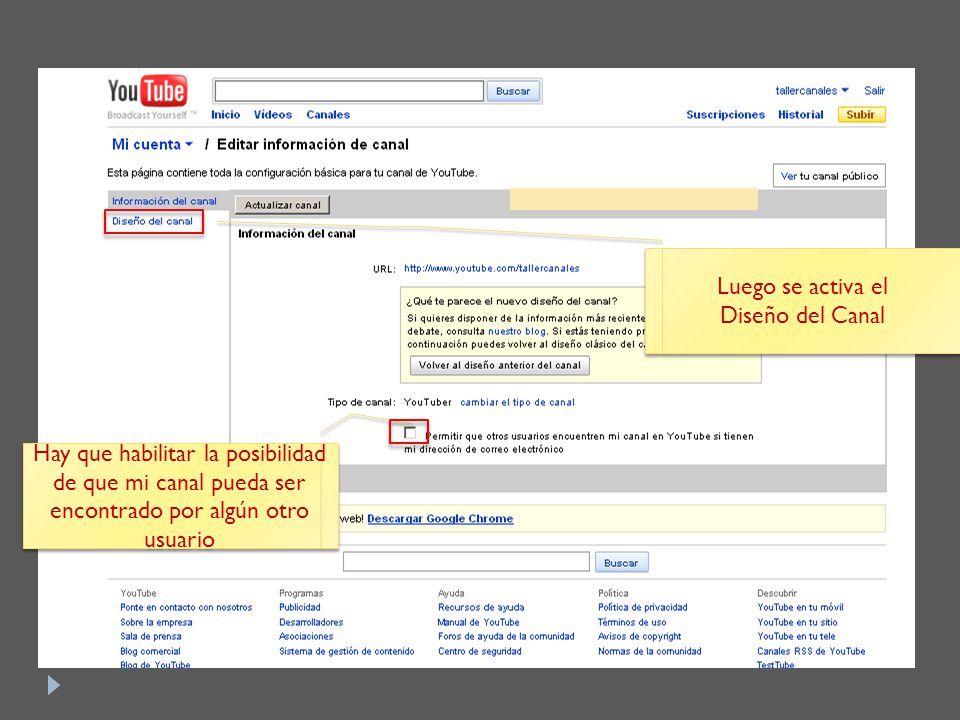Screen dimensions: 960x720
Task: Open Canales RSS de YouTube link
Action: pyautogui.click(x=811, y=651)
